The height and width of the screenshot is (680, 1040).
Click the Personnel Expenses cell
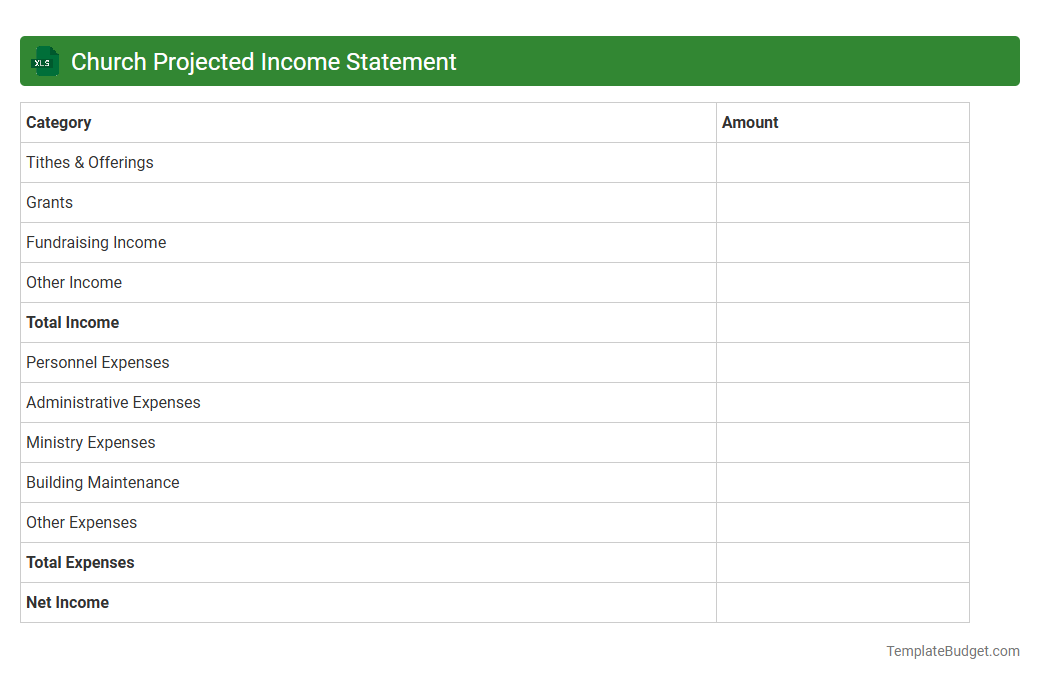click(x=97, y=362)
